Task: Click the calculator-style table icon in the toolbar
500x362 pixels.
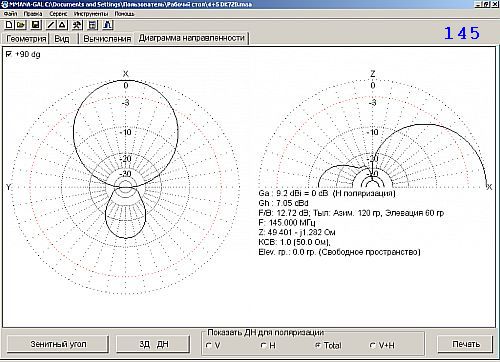Action: point(92,25)
